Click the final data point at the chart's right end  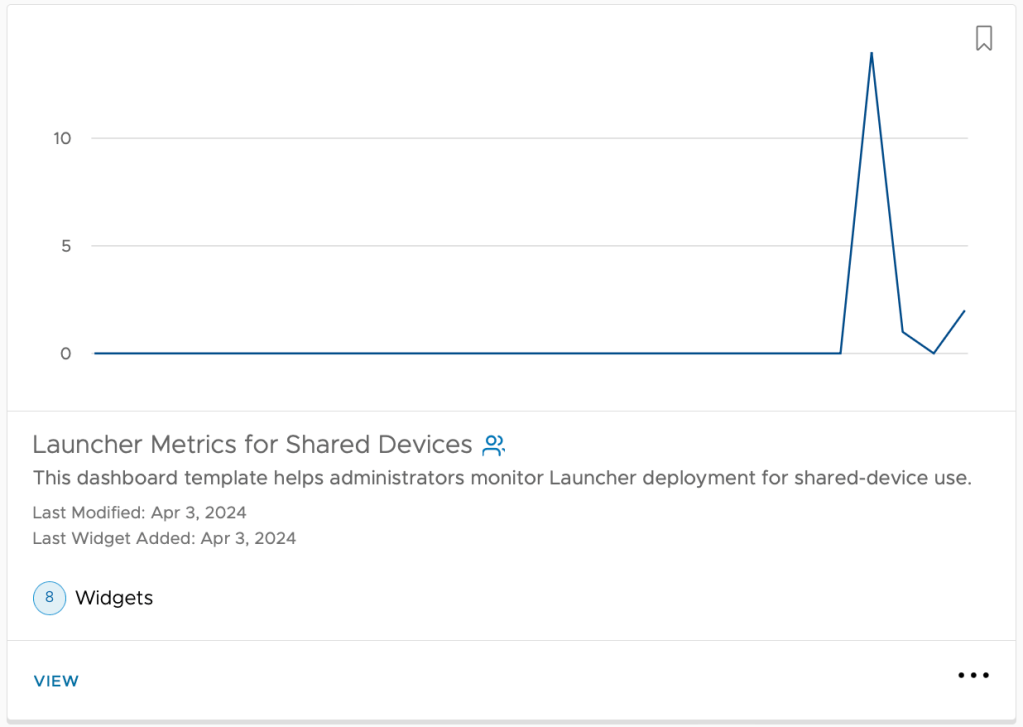(x=965, y=311)
